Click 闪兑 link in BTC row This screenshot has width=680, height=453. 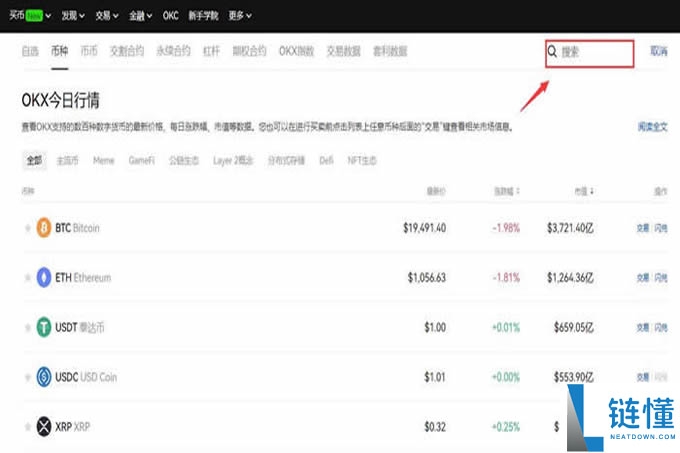[x=661, y=228]
